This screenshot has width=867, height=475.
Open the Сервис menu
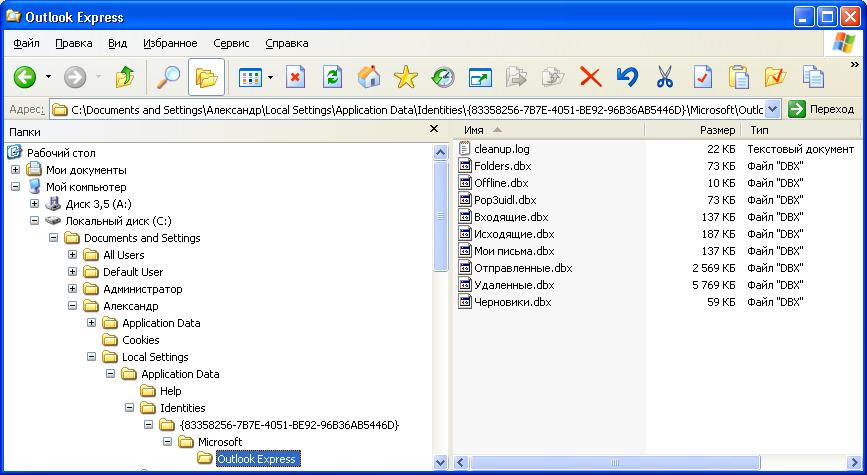tap(231, 43)
